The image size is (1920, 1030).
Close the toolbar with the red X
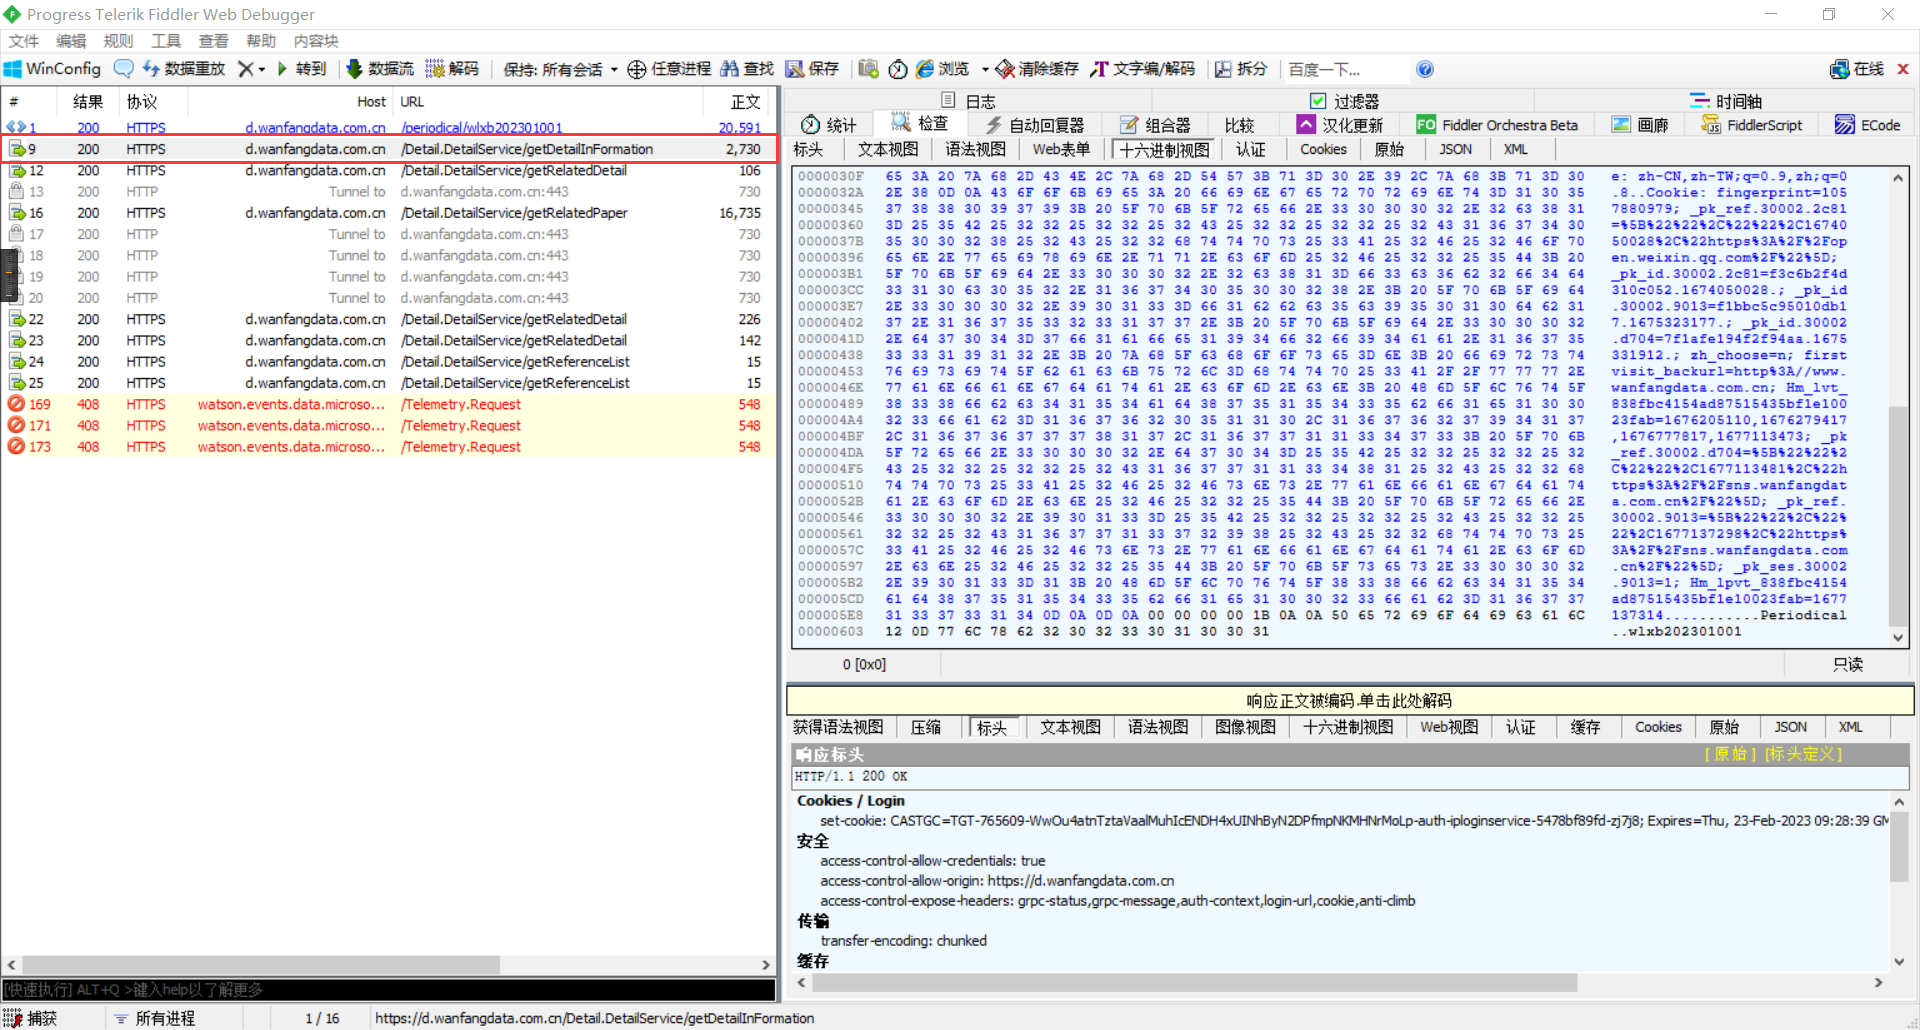pos(1903,69)
